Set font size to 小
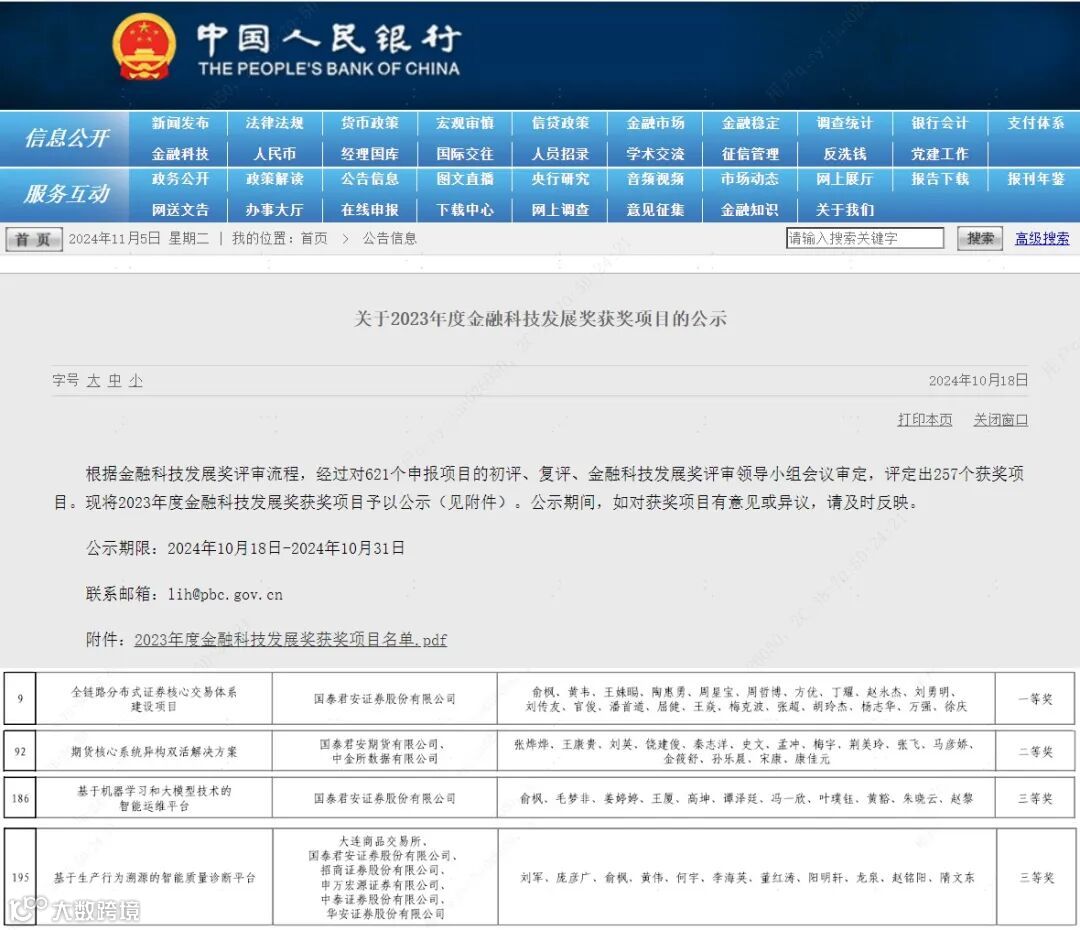Image resolution: width=1080 pixels, height=930 pixels. 136,380
